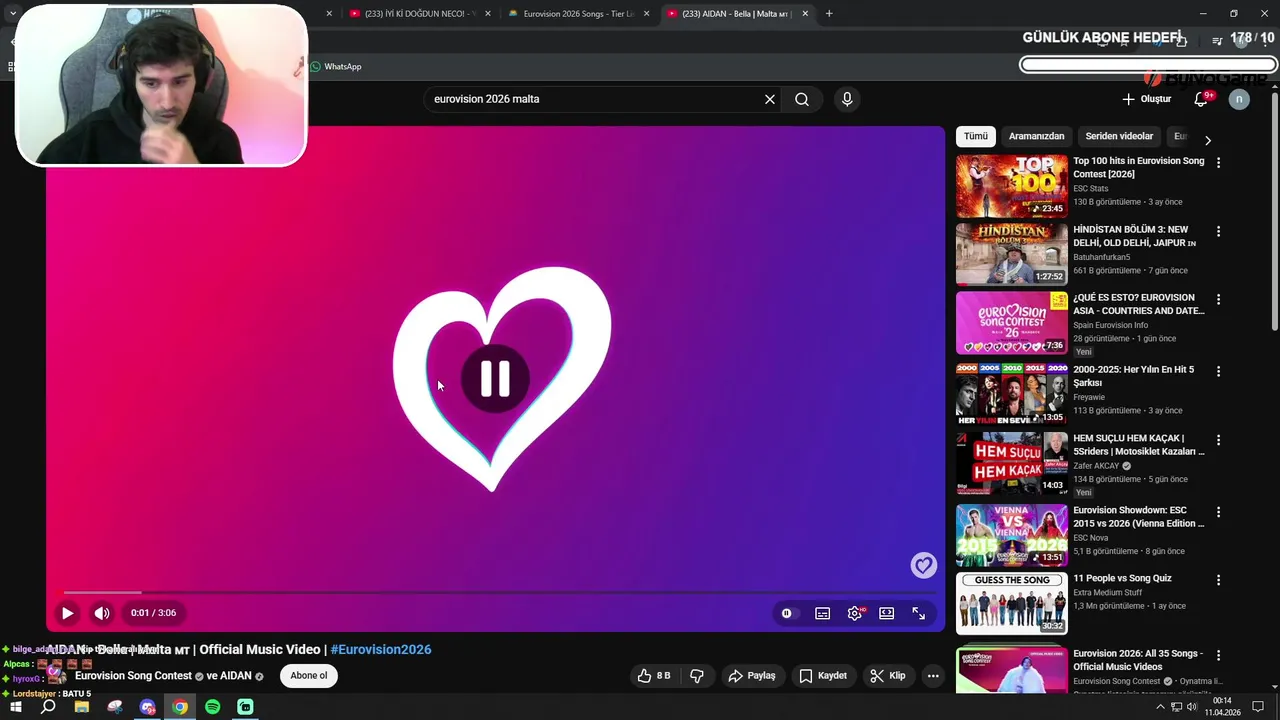Click the heart watermark icon on the video

[923, 565]
